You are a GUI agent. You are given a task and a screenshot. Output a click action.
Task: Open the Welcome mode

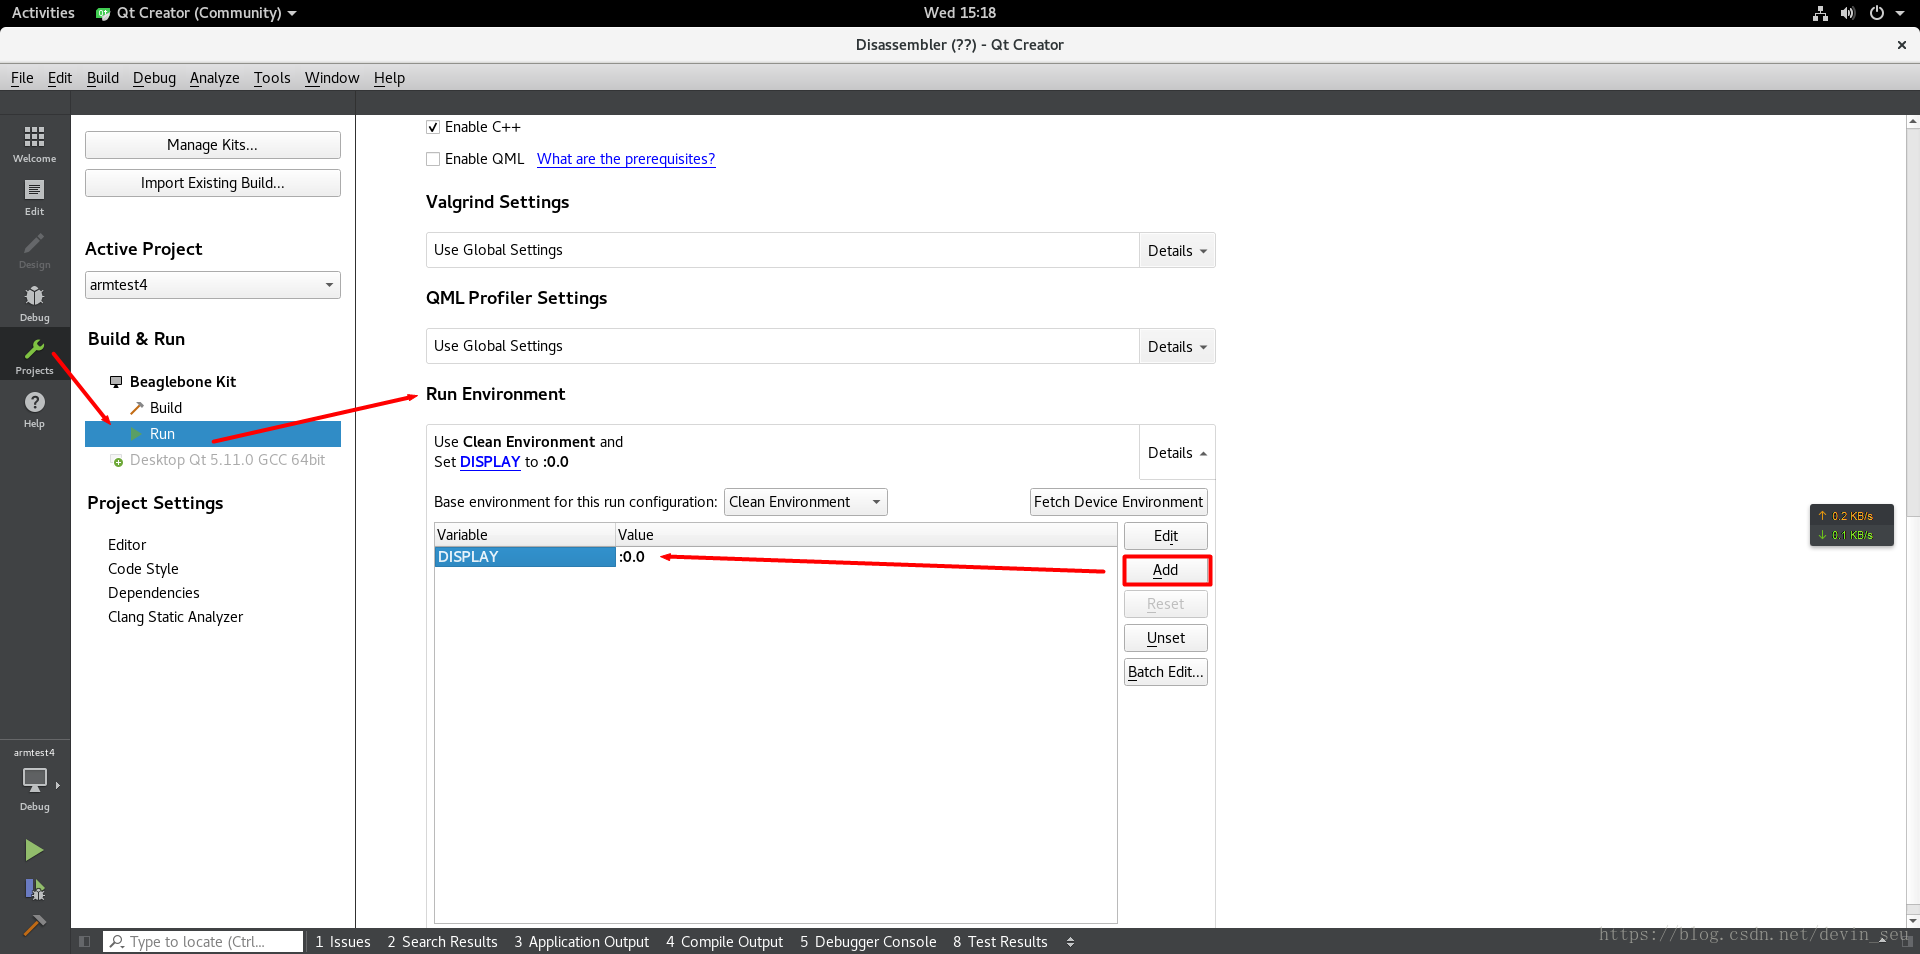(x=34, y=143)
